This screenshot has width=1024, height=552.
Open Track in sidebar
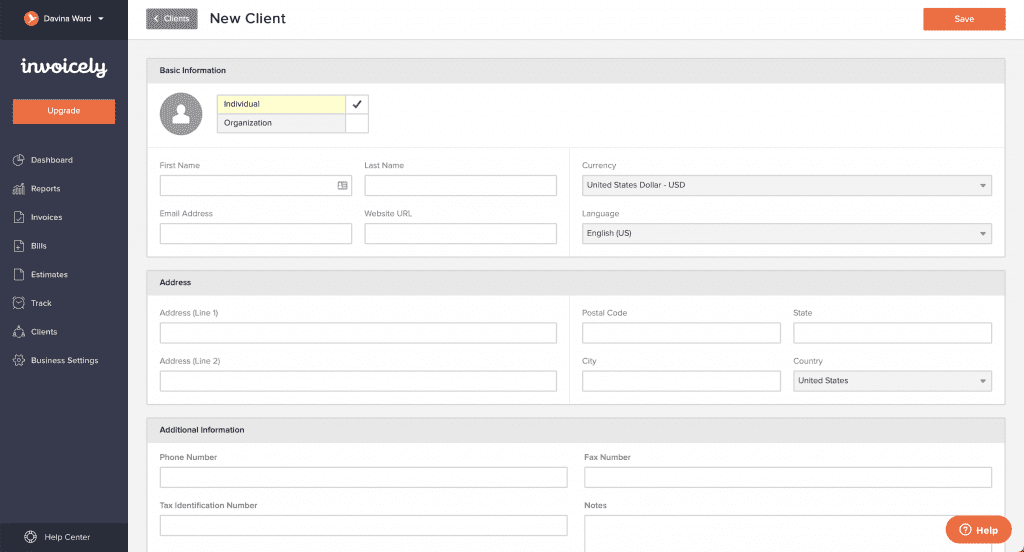41,303
